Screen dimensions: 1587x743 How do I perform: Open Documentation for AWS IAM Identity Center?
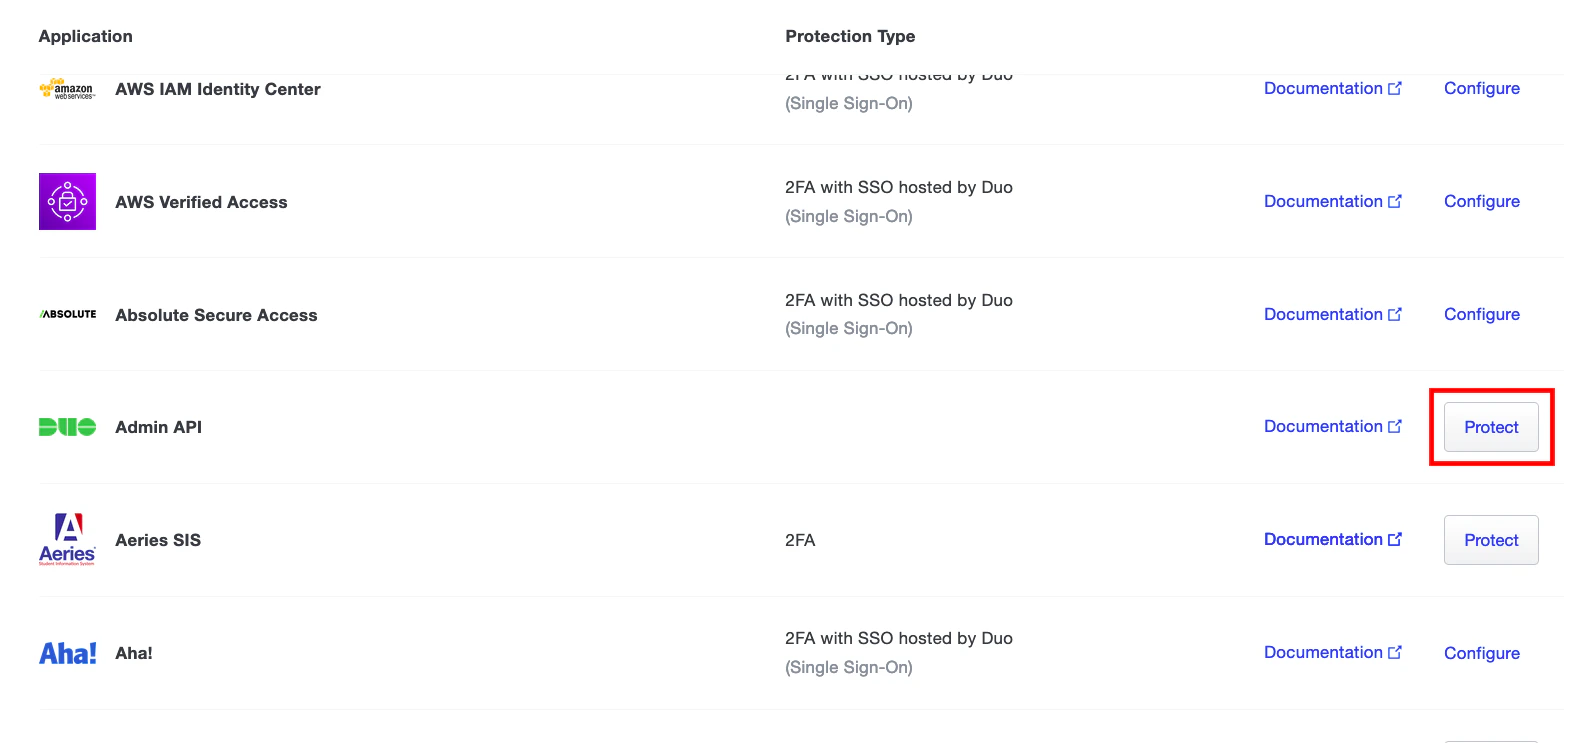pyautogui.click(x=1324, y=88)
